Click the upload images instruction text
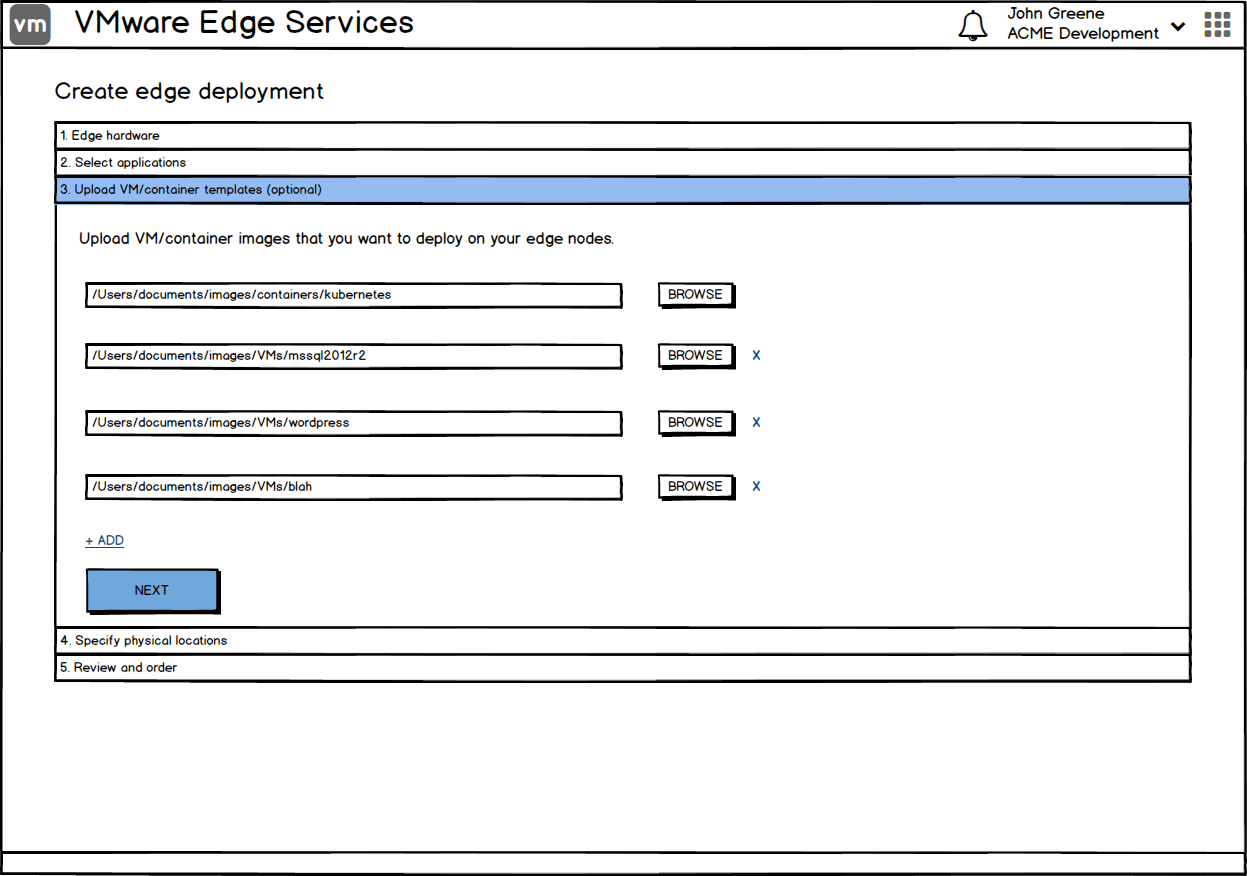The height and width of the screenshot is (876, 1247). (346, 240)
